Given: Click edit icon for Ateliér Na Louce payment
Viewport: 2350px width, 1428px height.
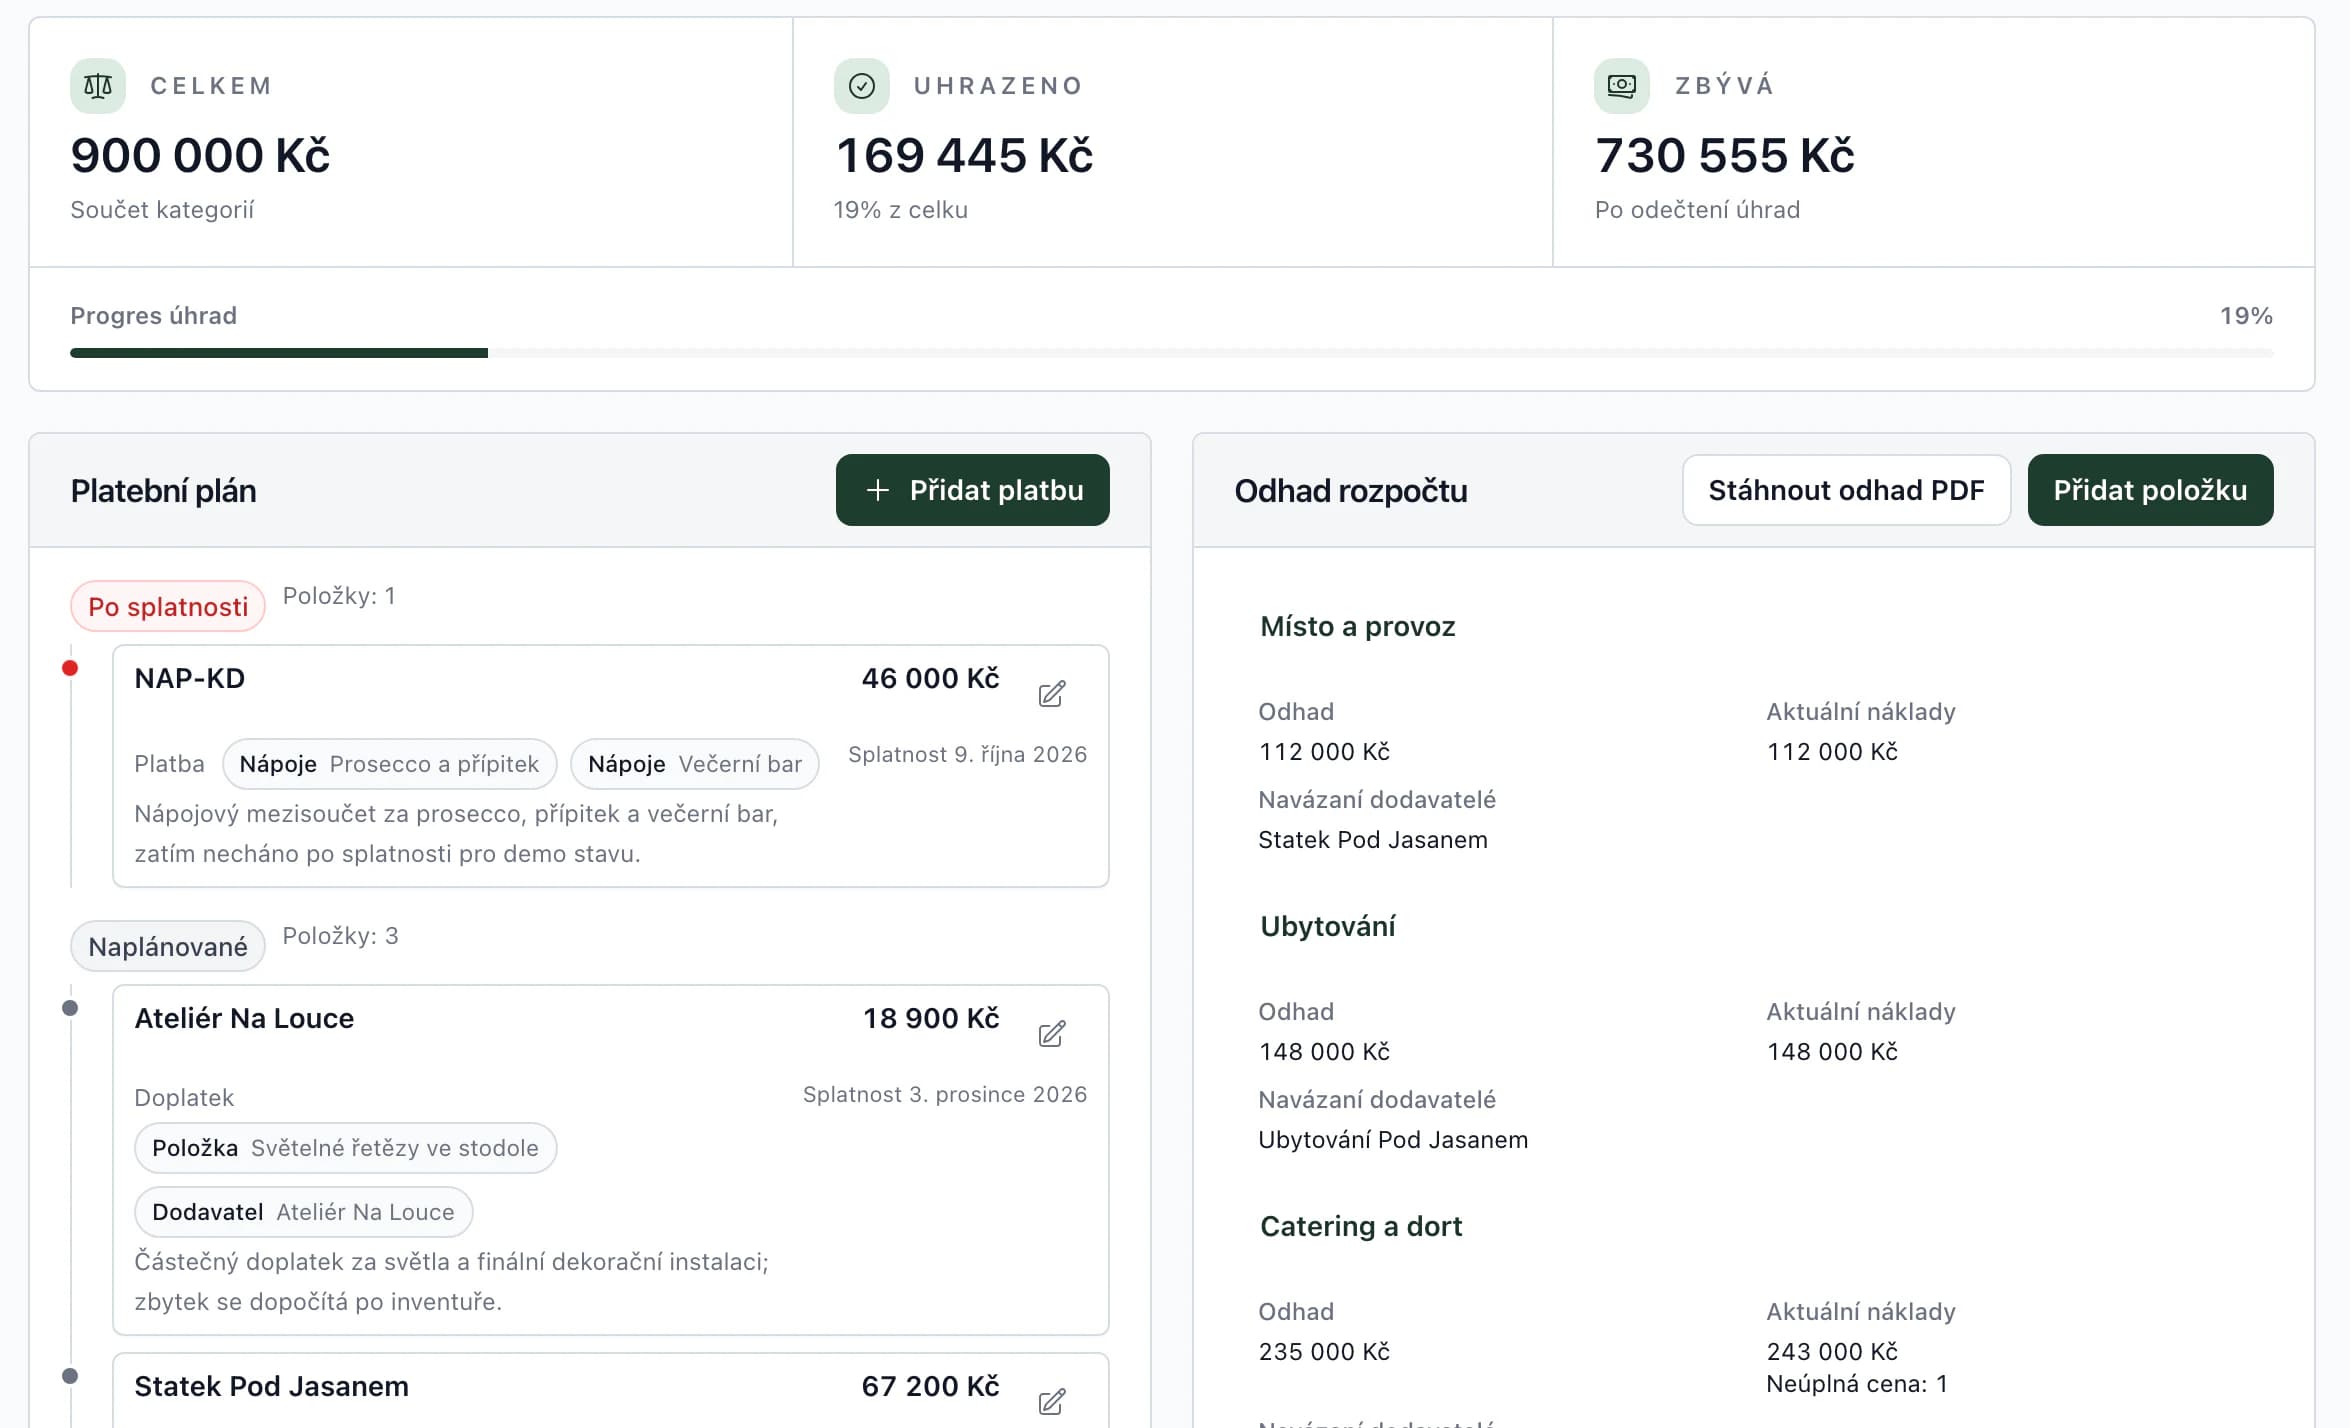Looking at the screenshot, I should click(1051, 1034).
